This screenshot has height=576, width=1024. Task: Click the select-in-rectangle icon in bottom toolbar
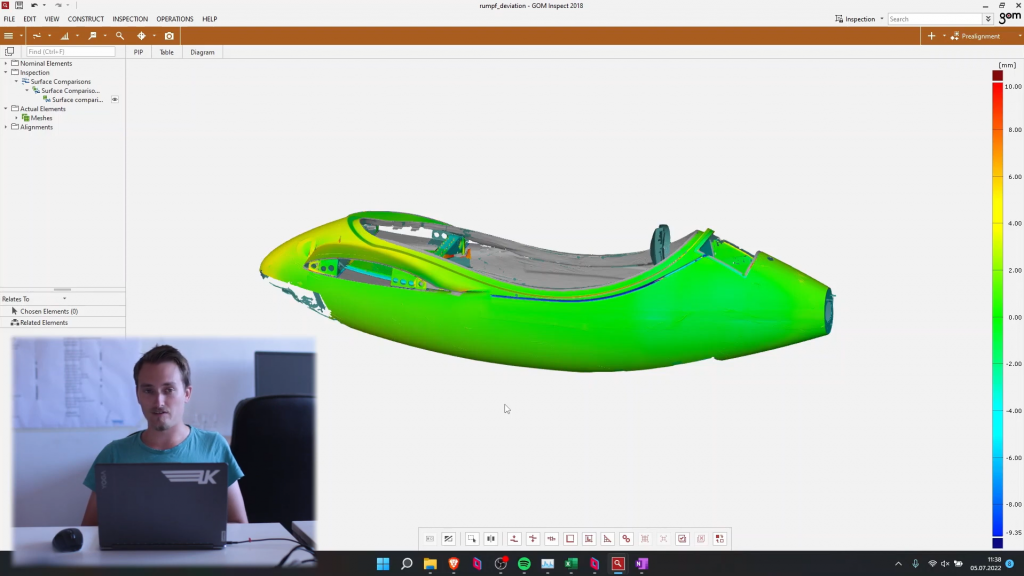click(x=472, y=539)
